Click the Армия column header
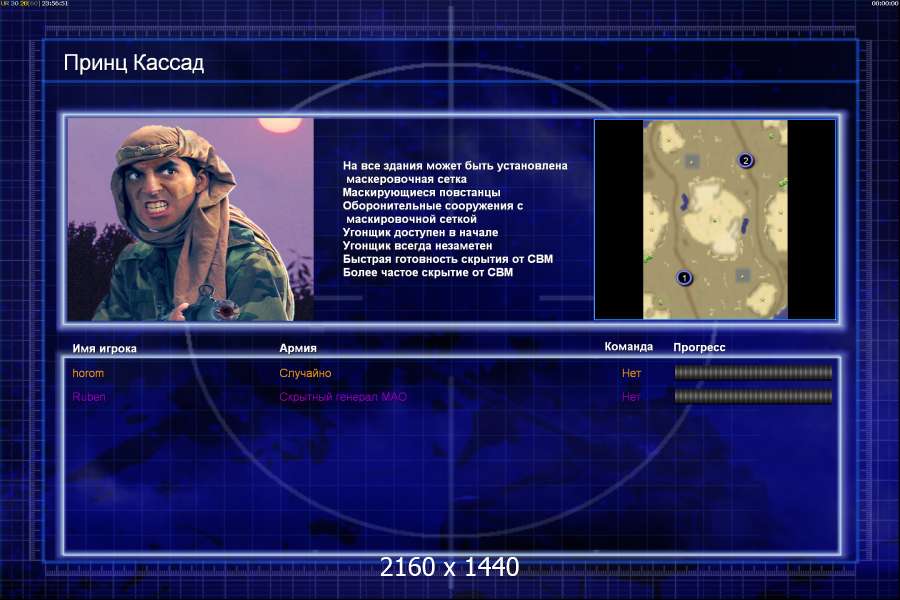 (298, 348)
